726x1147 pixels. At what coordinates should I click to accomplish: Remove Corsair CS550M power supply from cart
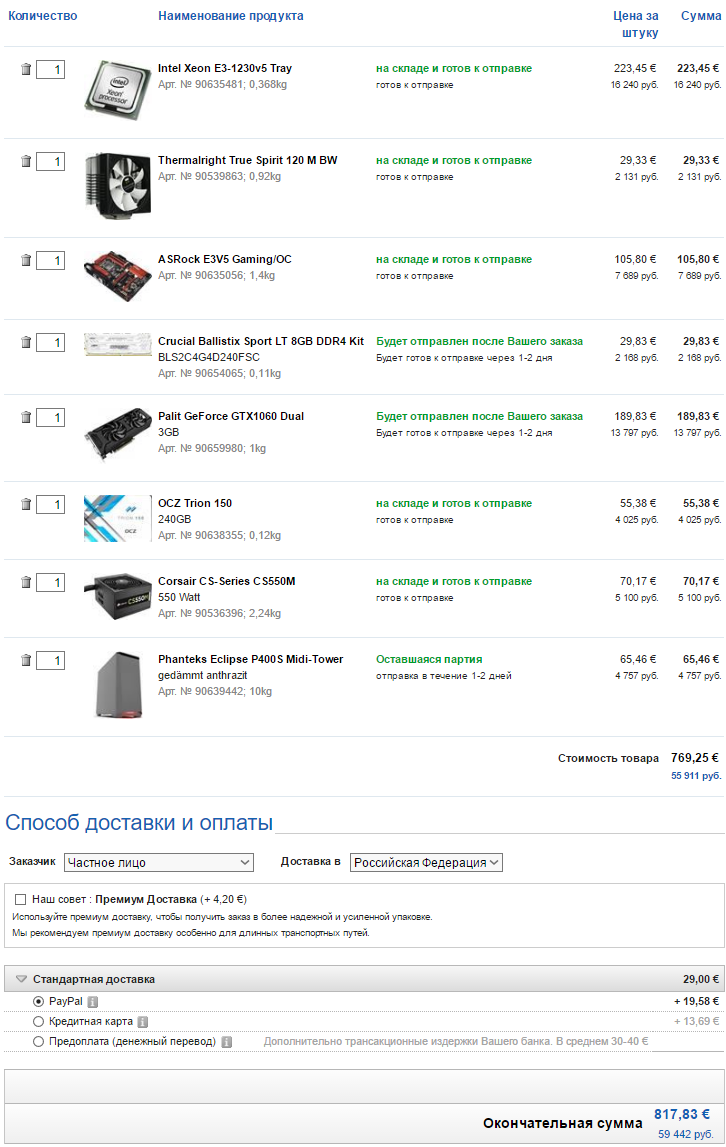pos(26,582)
